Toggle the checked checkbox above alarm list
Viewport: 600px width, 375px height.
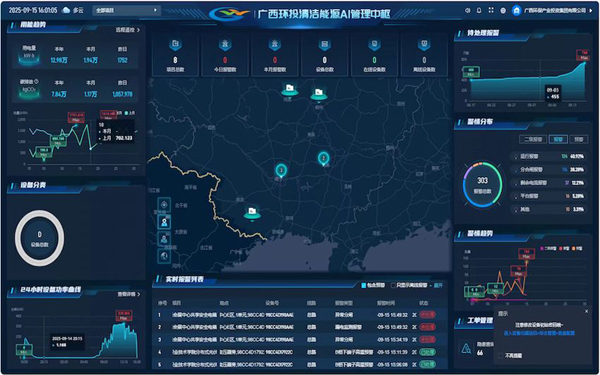pos(364,285)
